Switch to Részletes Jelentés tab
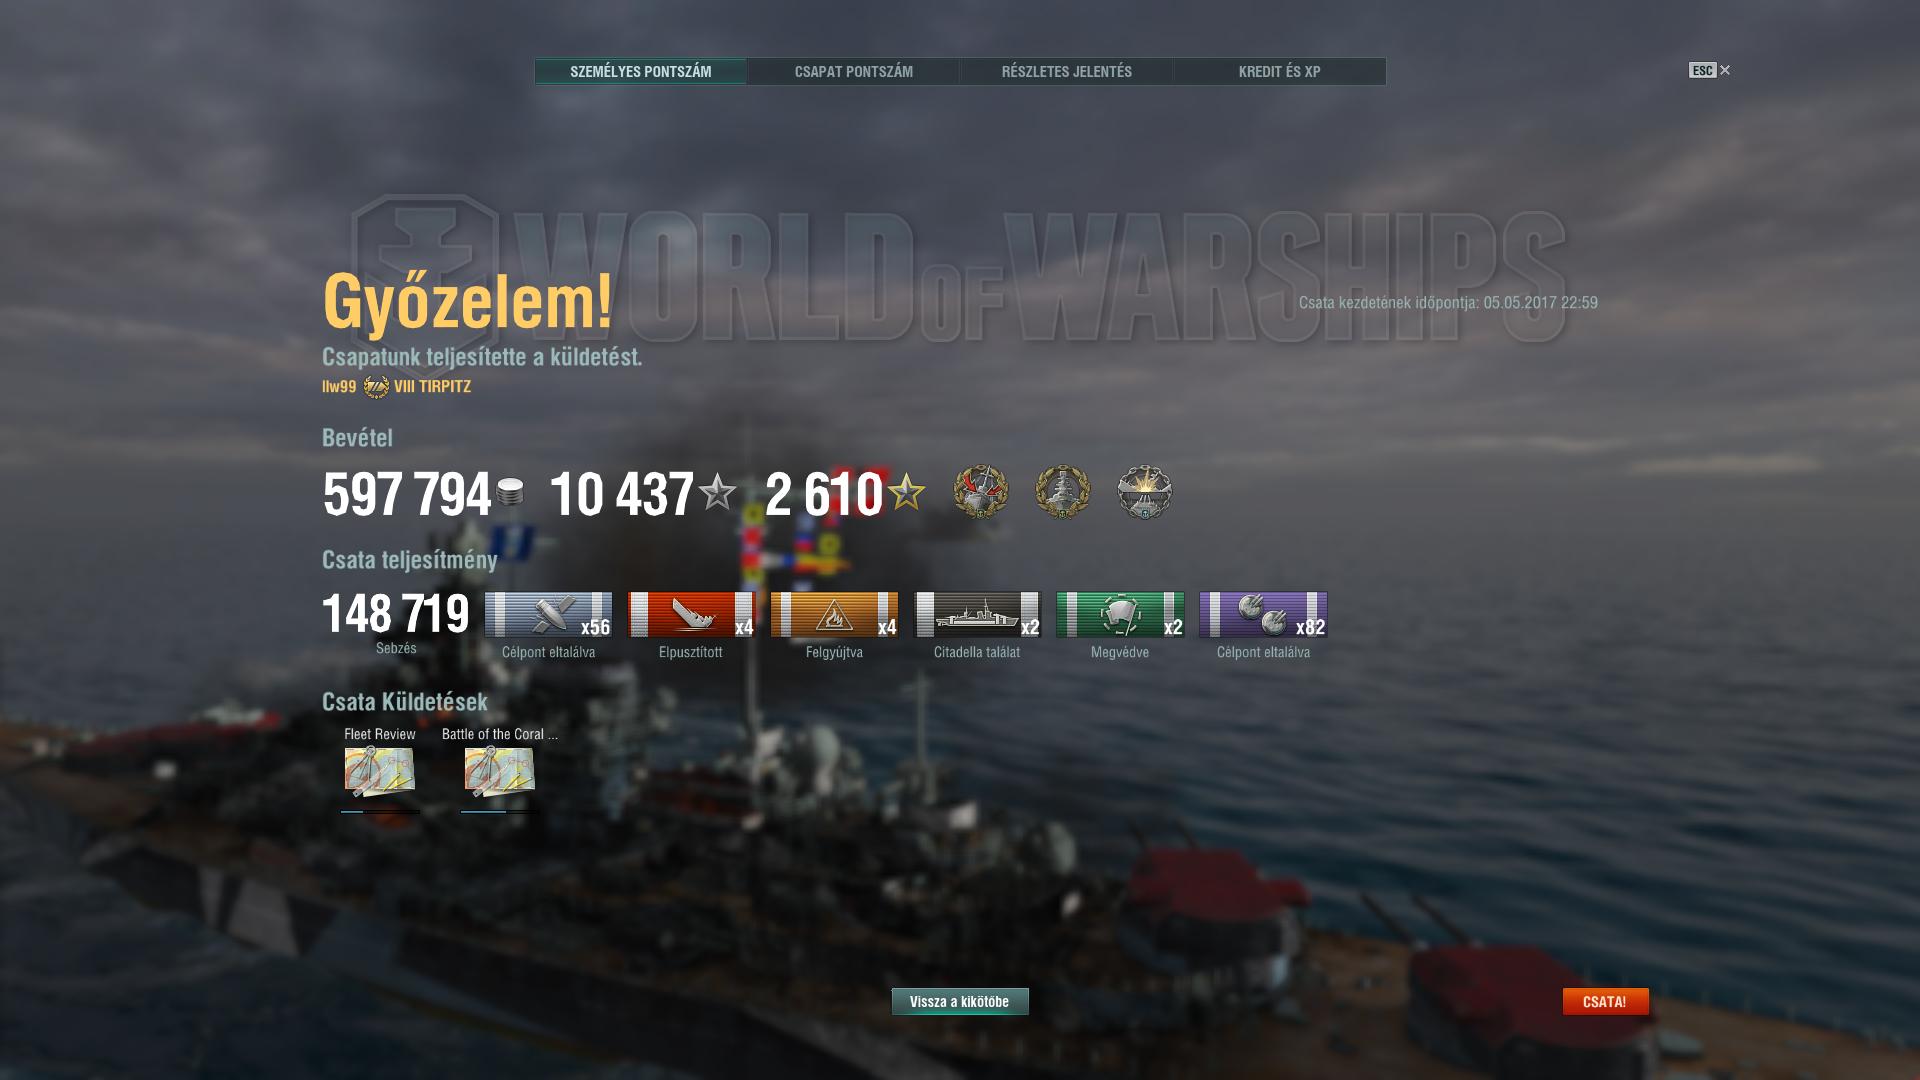1920x1080 pixels. pyautogui.click(x=1066, y=71)
